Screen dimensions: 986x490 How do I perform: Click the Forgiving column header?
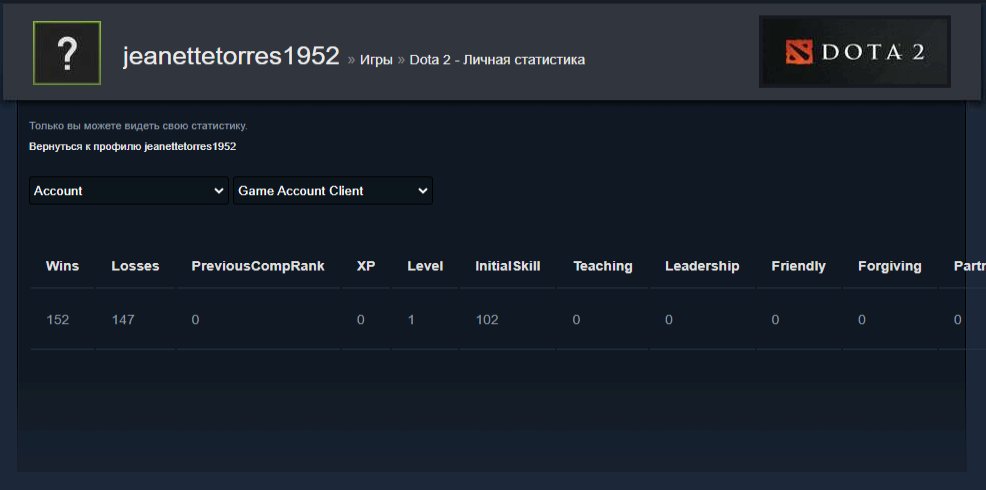point(890,266)
